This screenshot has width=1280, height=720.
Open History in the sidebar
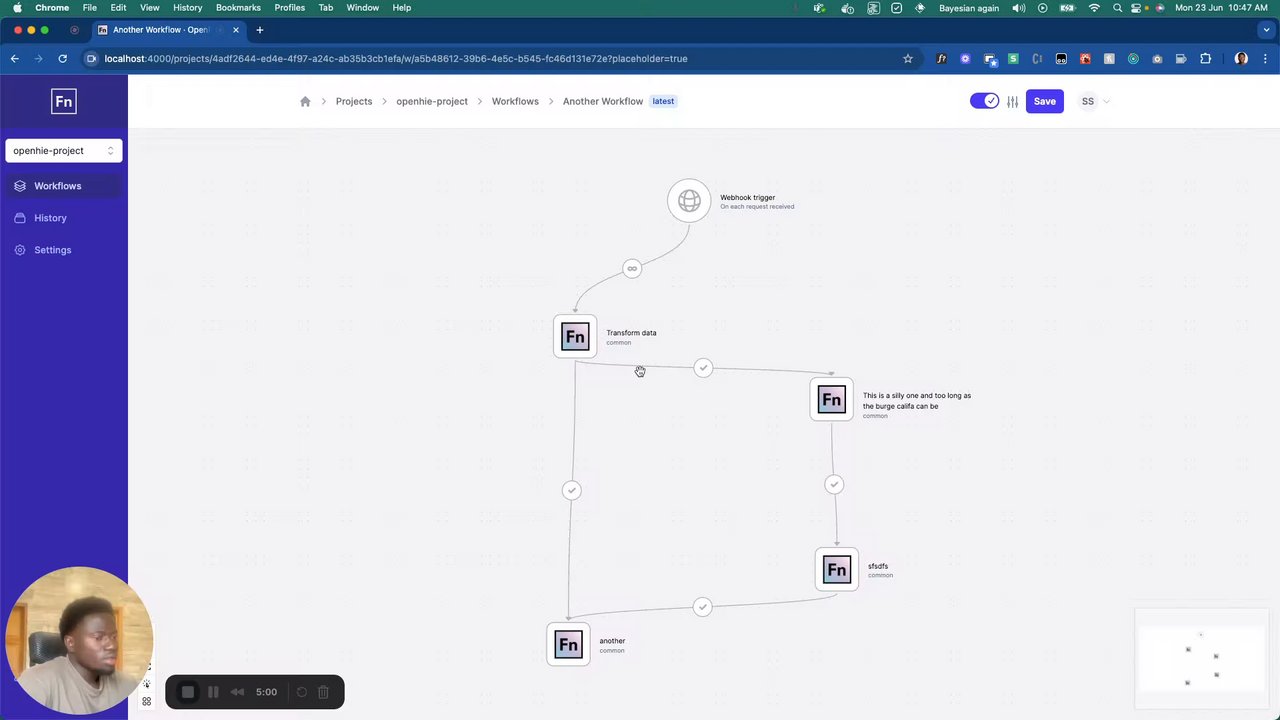tap(50, 218)
